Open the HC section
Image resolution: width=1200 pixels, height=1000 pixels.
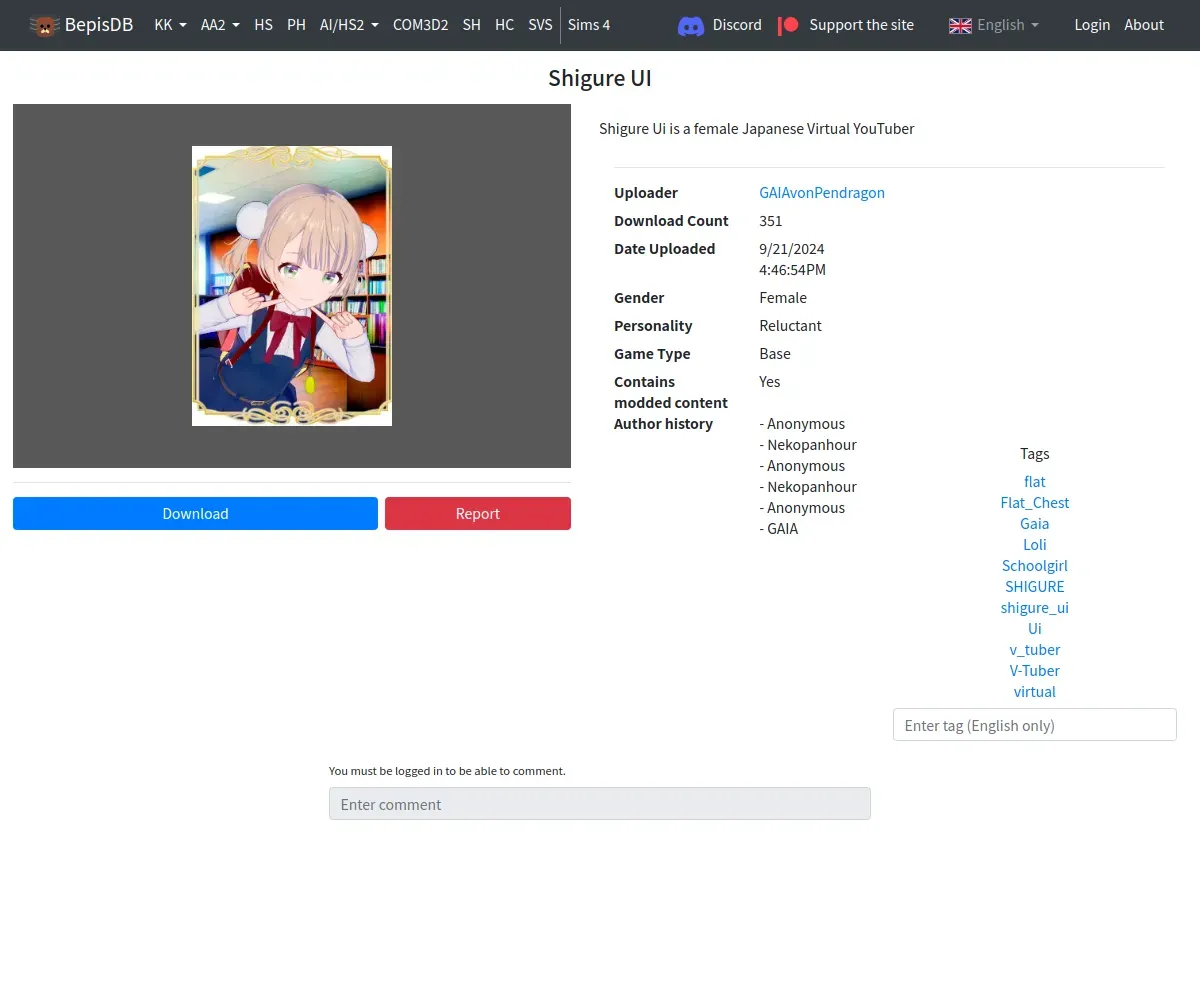pos(504,25)
